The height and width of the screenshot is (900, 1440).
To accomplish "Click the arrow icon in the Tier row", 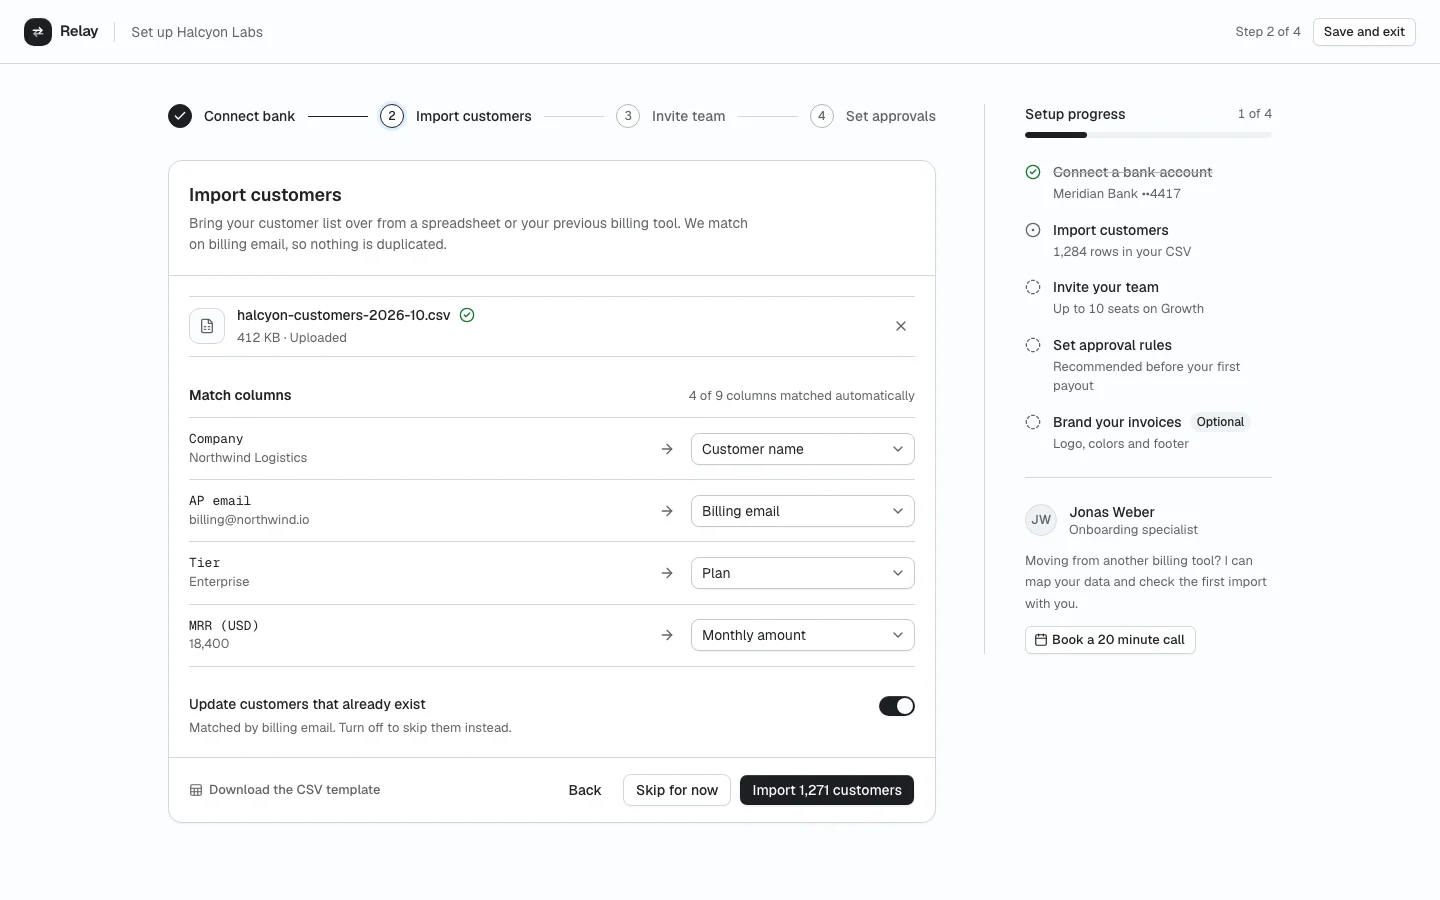I will click(667, 573).
